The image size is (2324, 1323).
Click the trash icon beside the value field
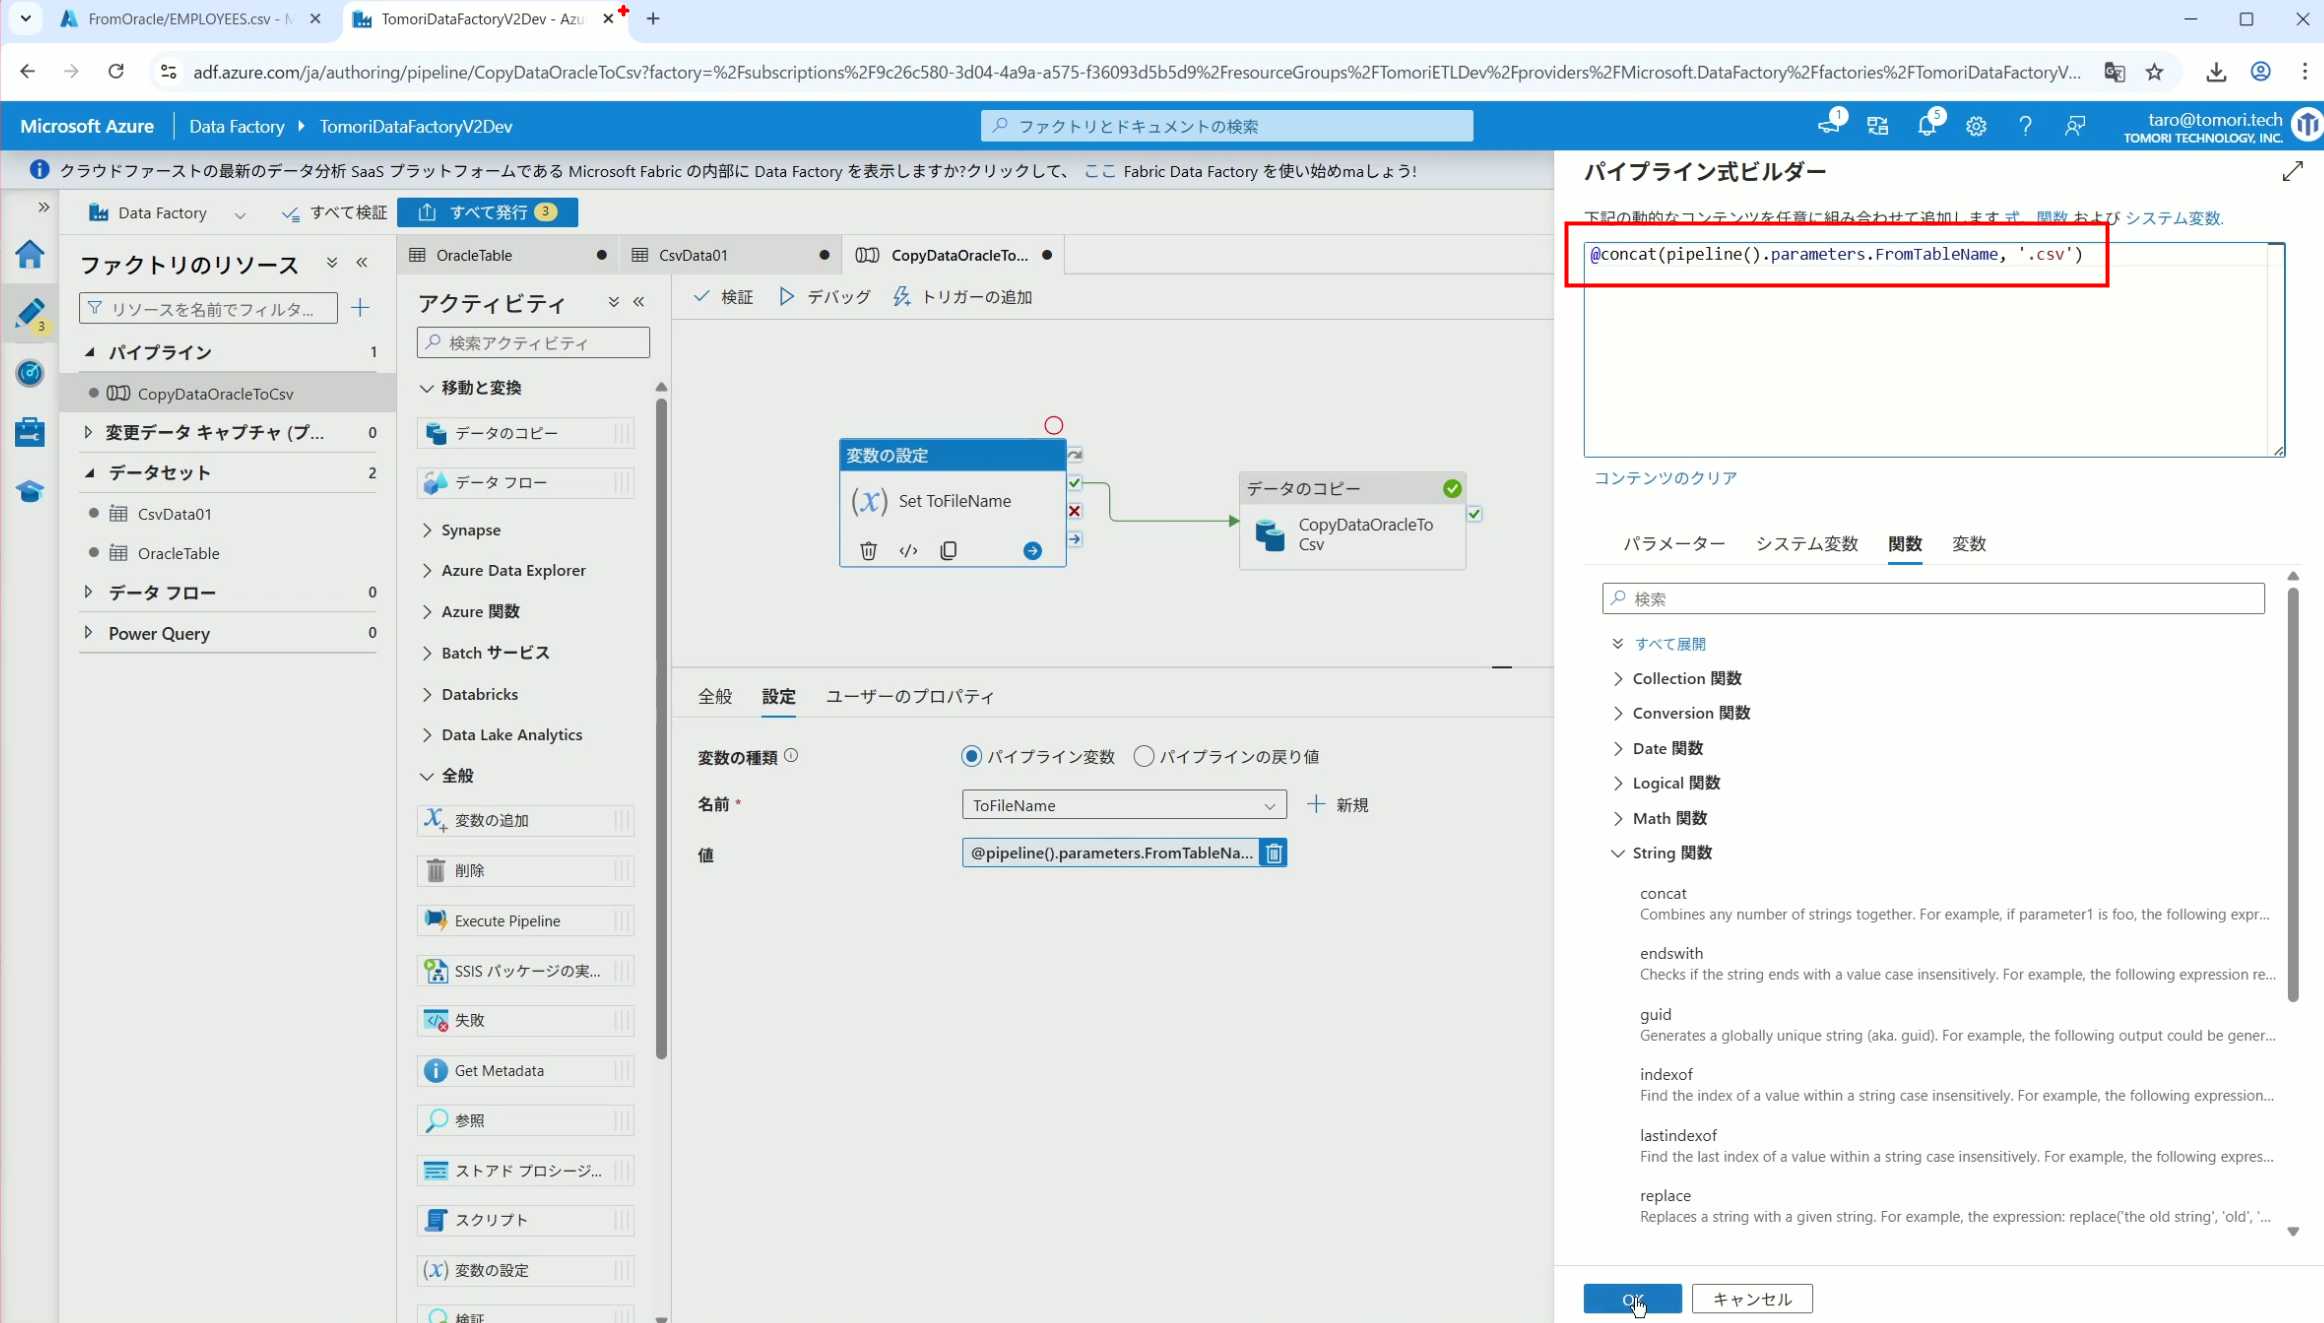click(1273, 853)
